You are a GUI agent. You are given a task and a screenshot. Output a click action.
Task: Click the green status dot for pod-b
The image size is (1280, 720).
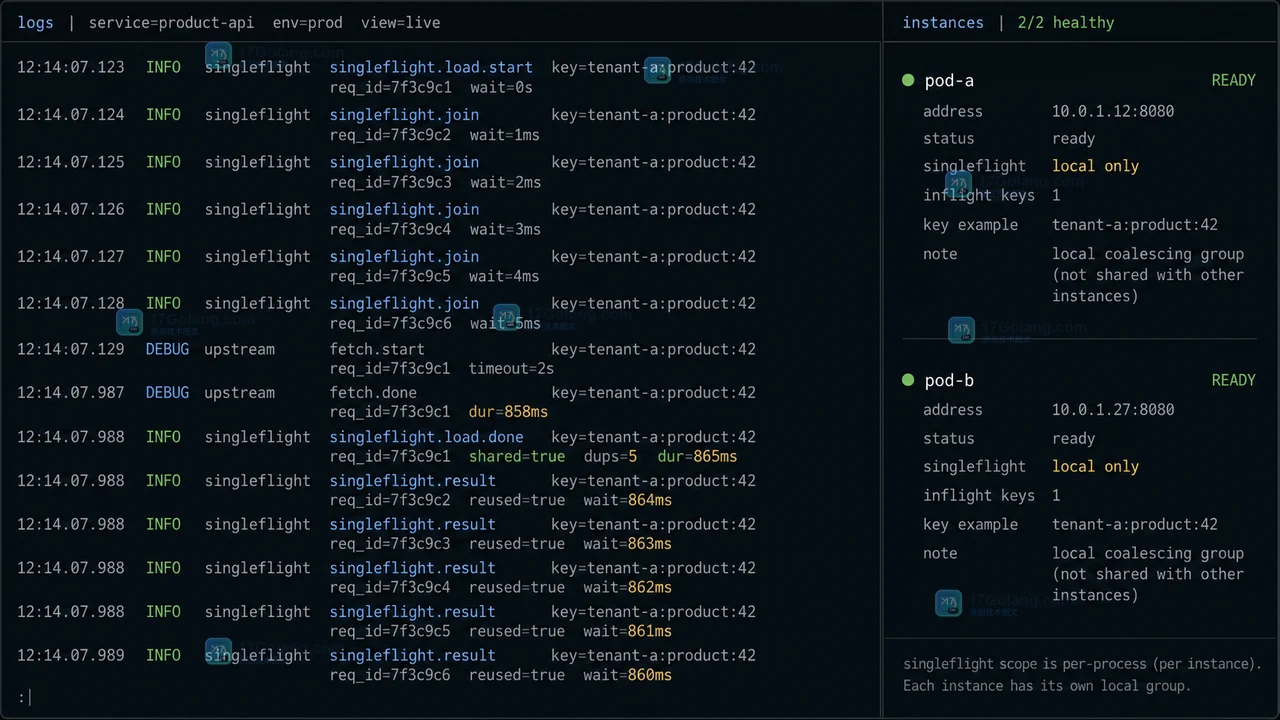(x=908, y=380)
